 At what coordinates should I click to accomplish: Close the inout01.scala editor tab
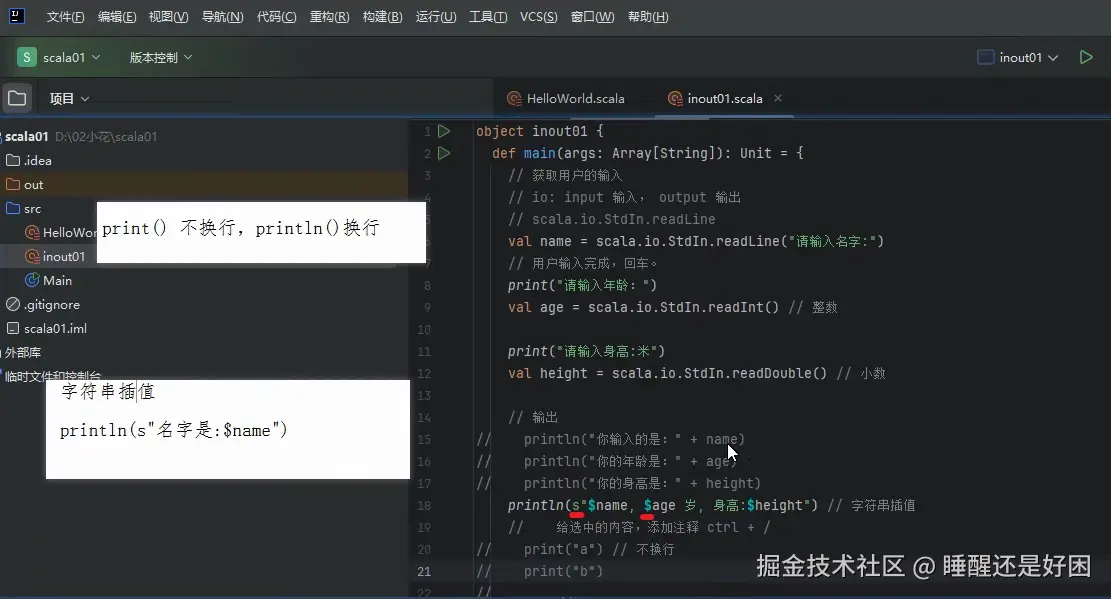[778, 98]
